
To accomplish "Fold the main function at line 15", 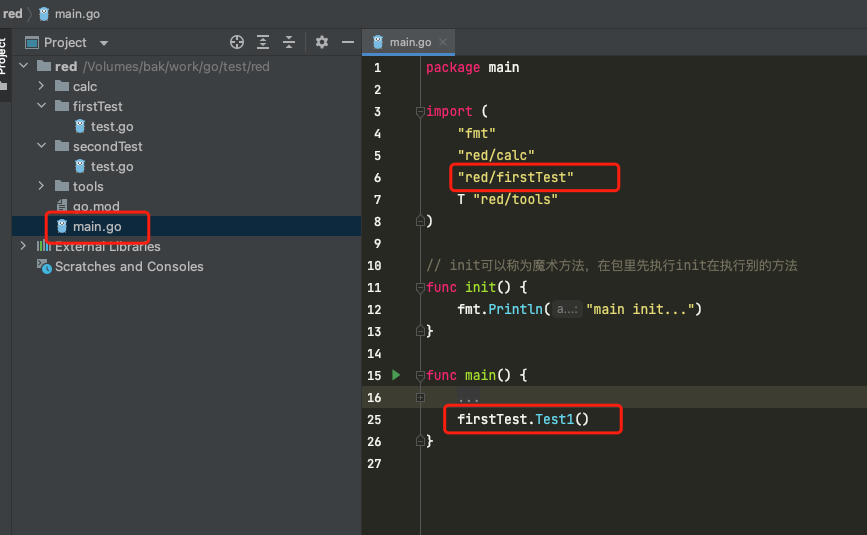I will point(420,376).
